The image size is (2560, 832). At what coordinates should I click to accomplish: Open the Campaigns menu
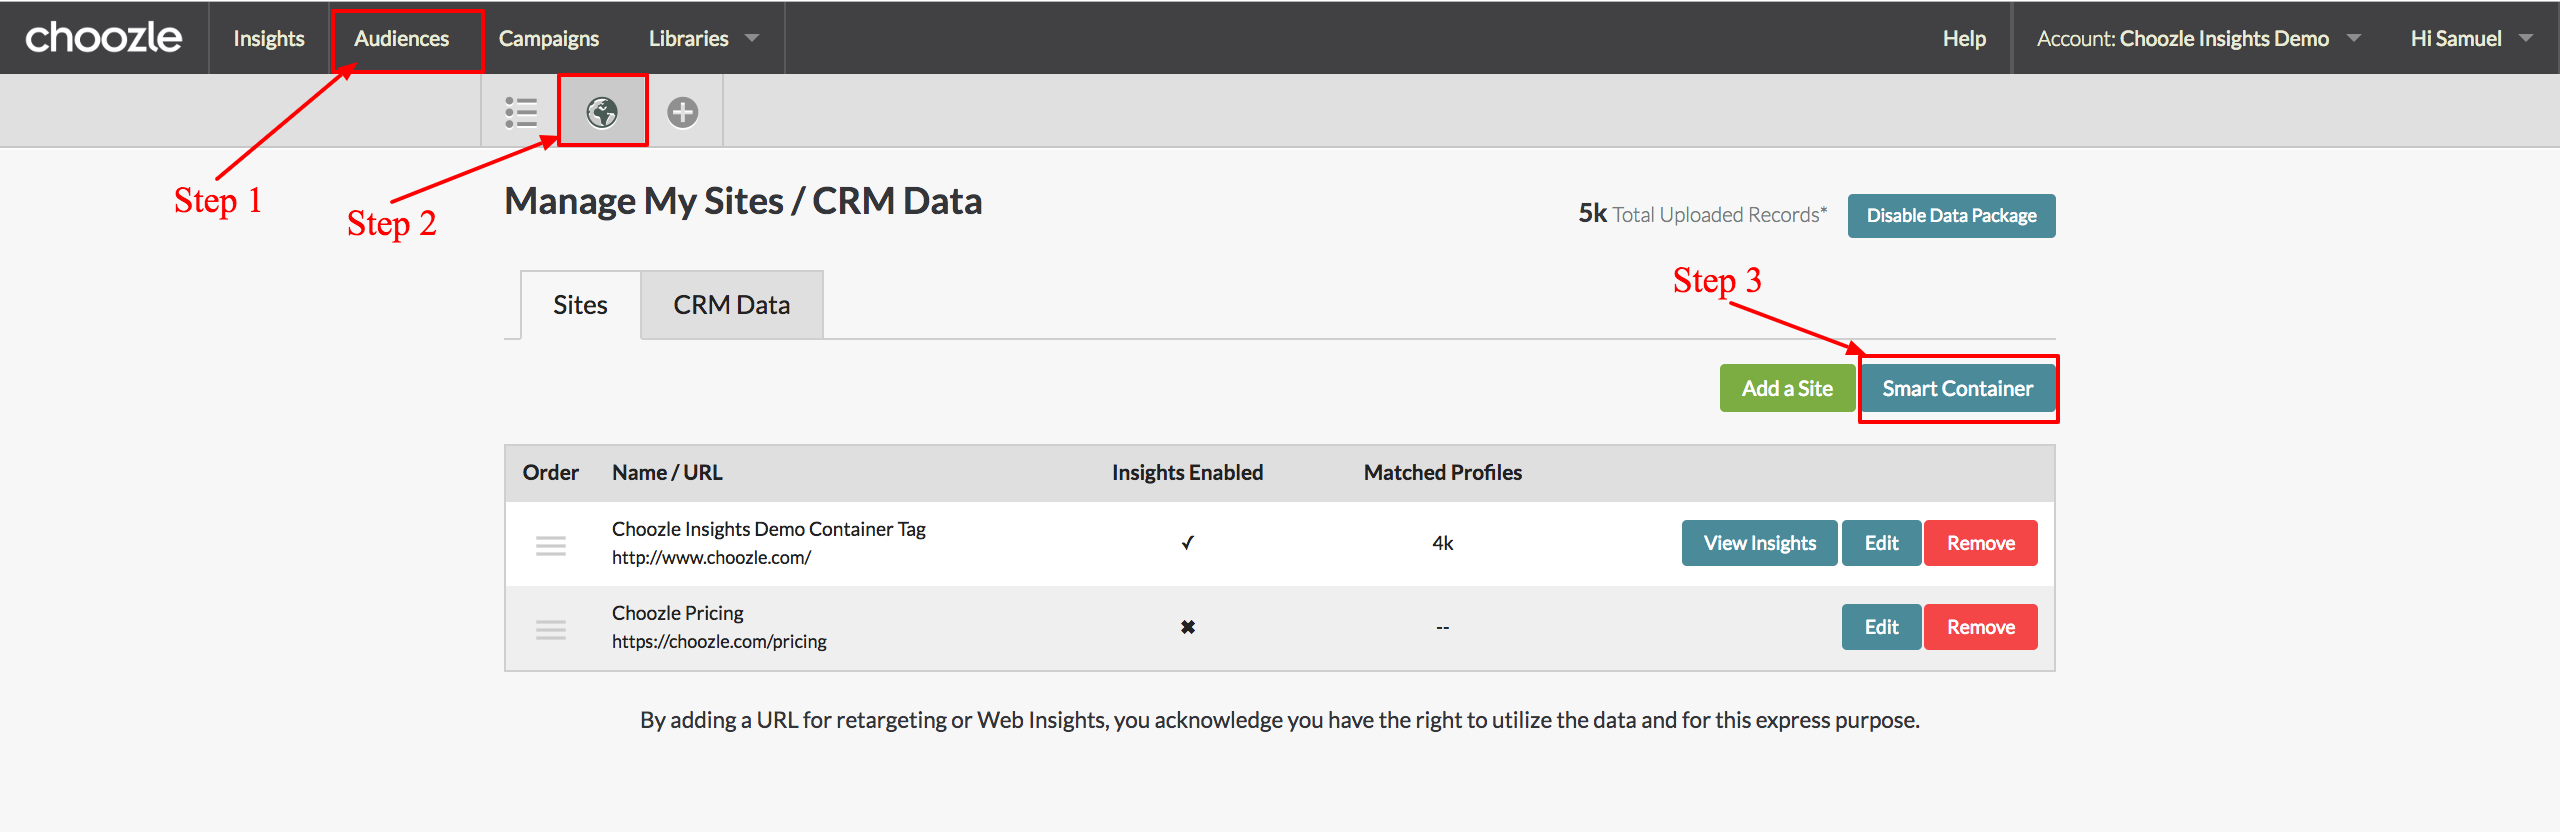(x=549, y=38)
